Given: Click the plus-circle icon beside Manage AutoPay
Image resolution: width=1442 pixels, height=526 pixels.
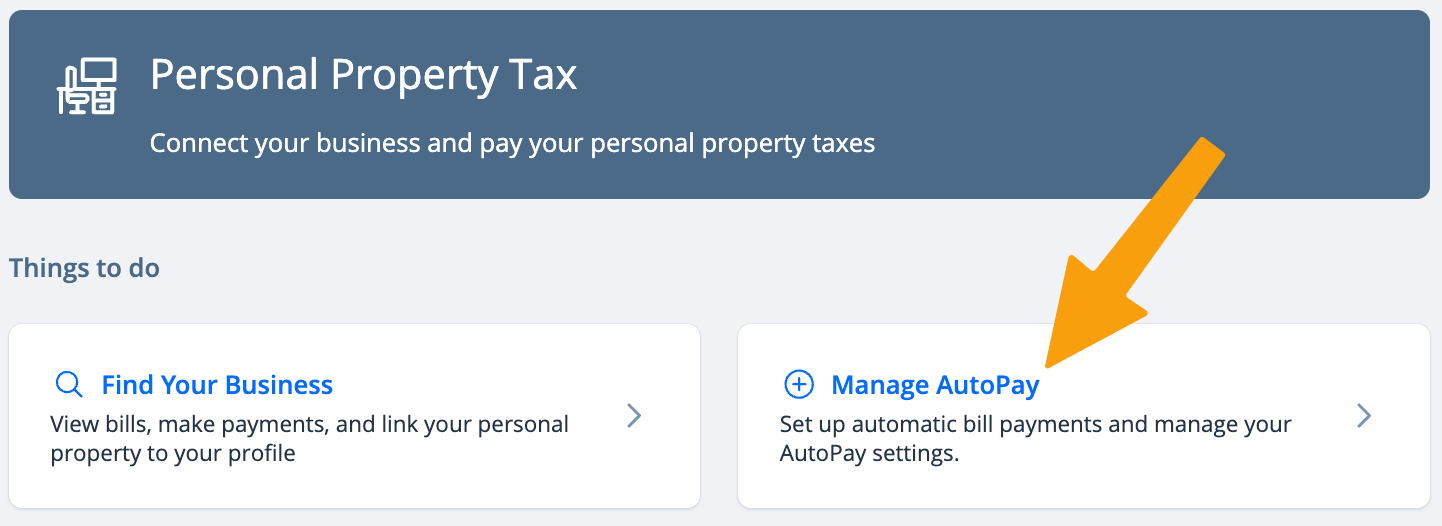Looking at the screenshot, I should (x=798, y=385).
